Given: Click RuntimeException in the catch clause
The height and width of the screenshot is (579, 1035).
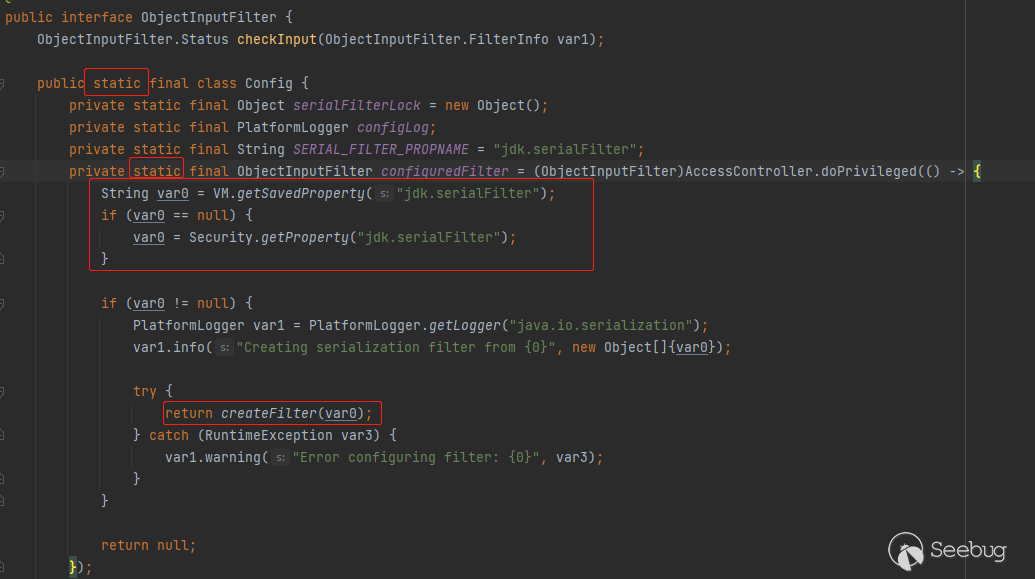Looking at the screenshot, I should click(269, 436).
